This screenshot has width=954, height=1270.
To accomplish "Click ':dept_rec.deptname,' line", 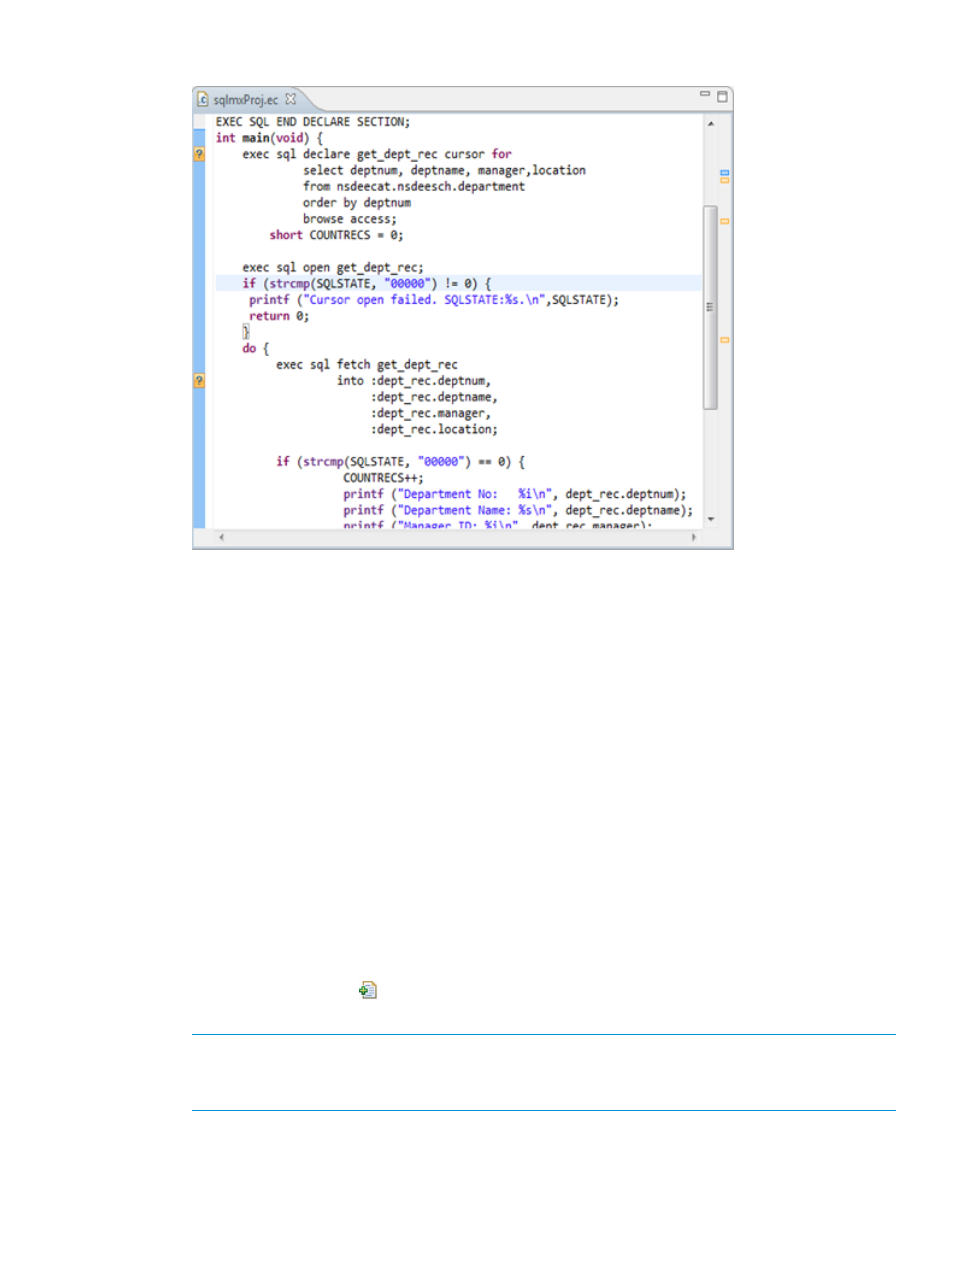I will [434, 397].
